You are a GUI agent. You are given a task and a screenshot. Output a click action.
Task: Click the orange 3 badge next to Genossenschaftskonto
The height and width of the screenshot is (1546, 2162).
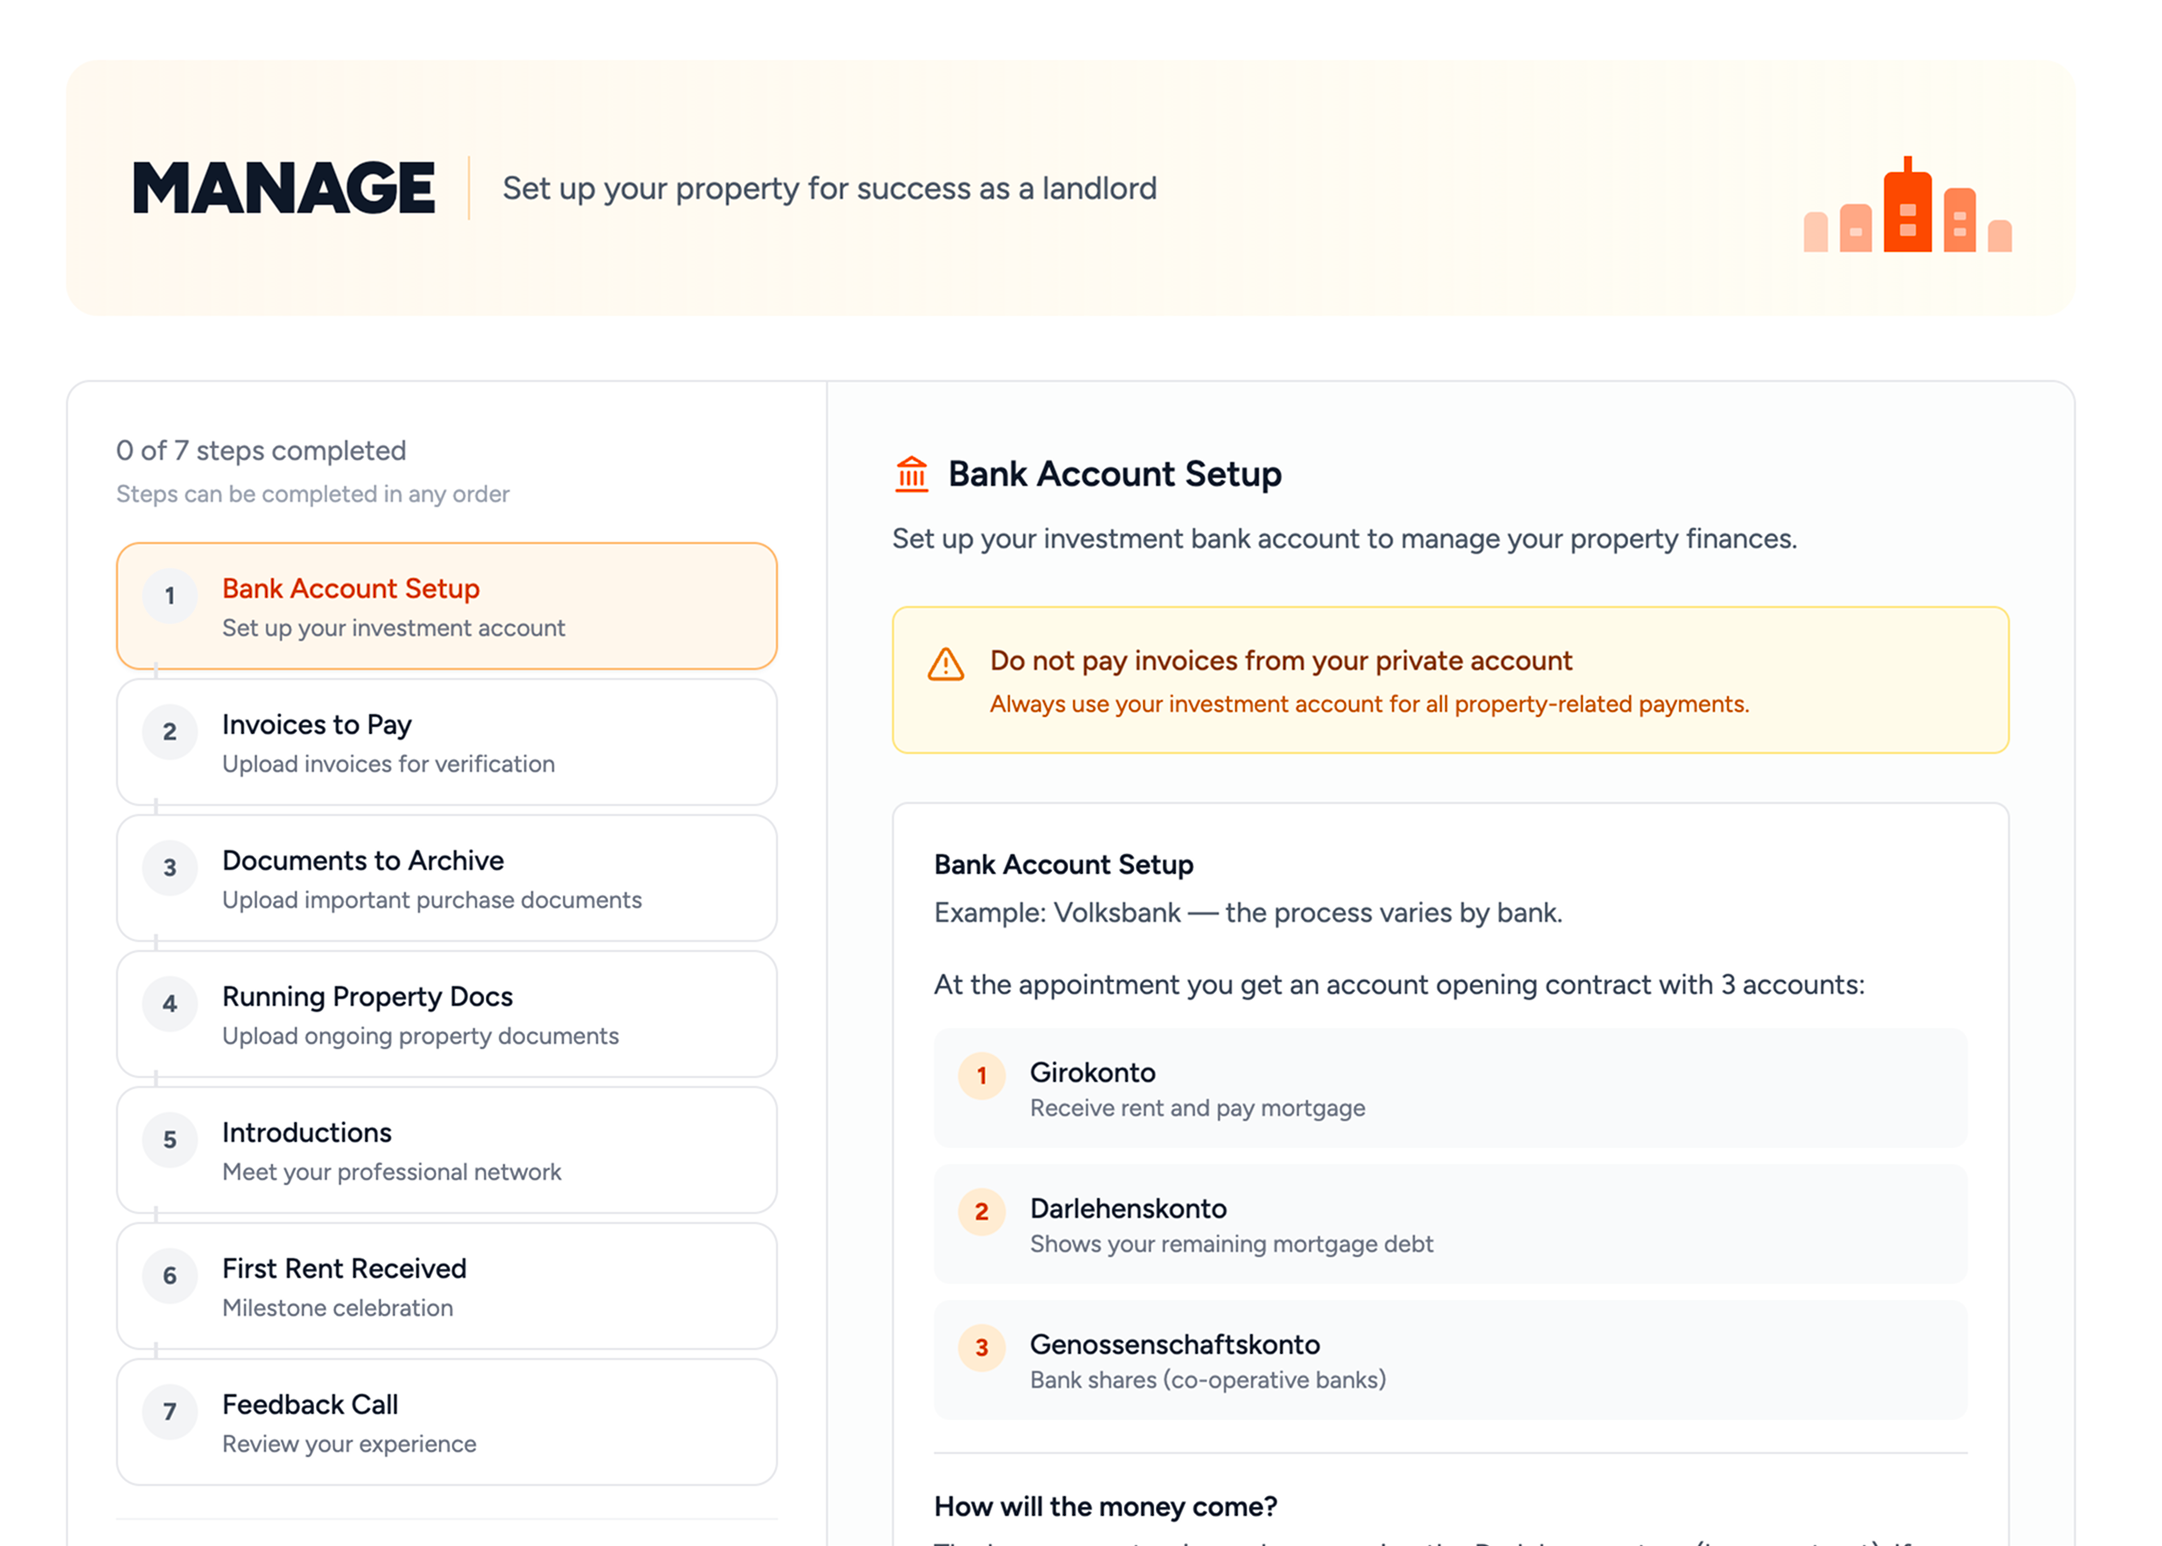982,1348
